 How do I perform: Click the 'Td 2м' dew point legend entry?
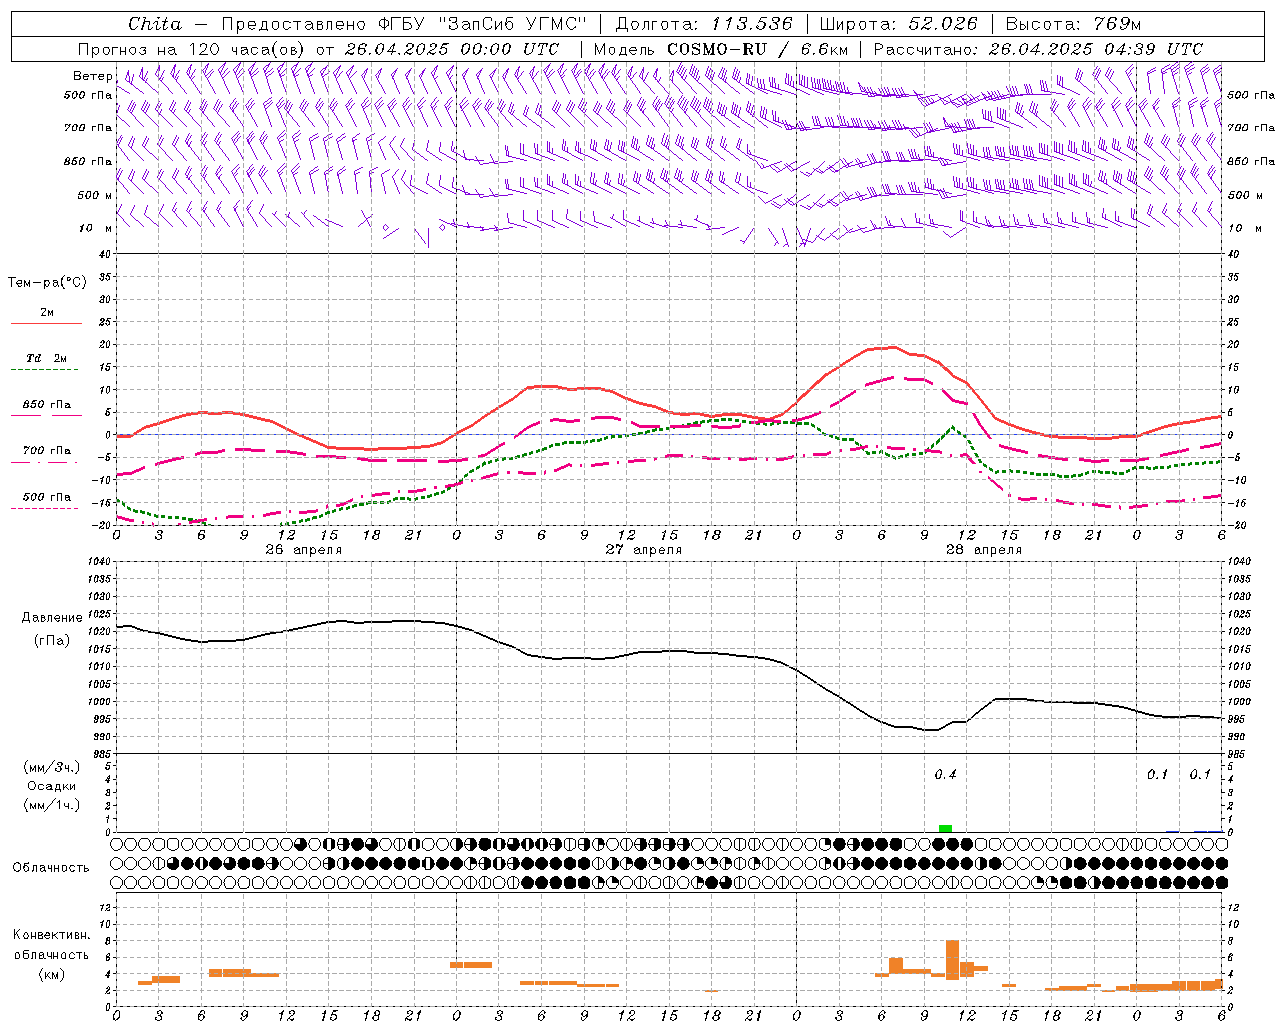click(x=46, y=358)
